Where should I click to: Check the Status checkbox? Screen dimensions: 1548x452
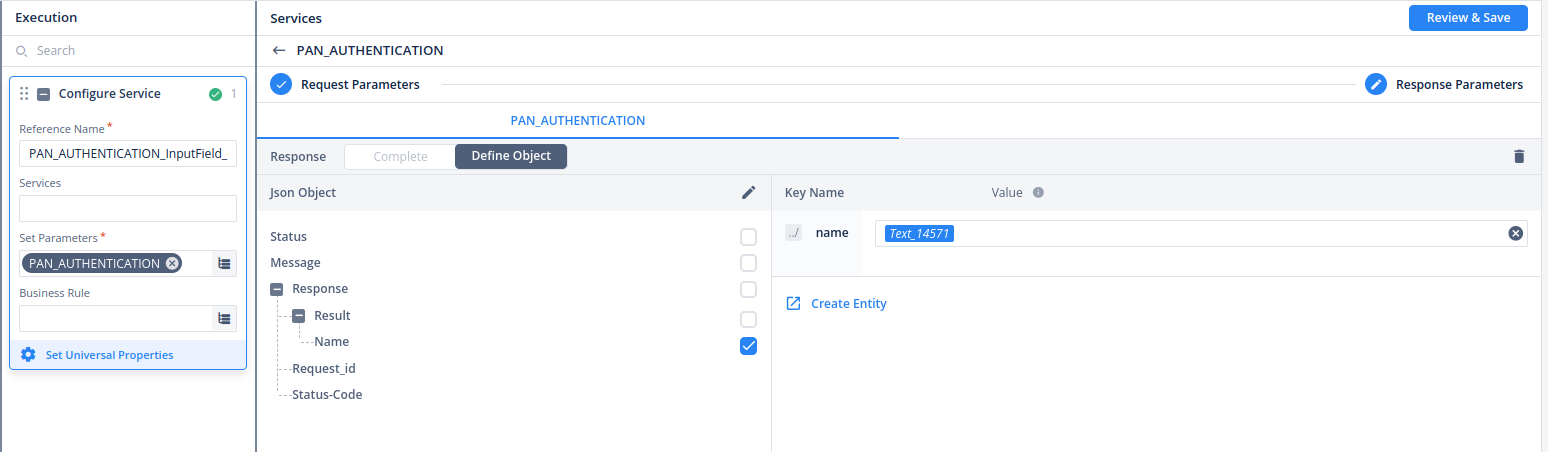(748, 237)
